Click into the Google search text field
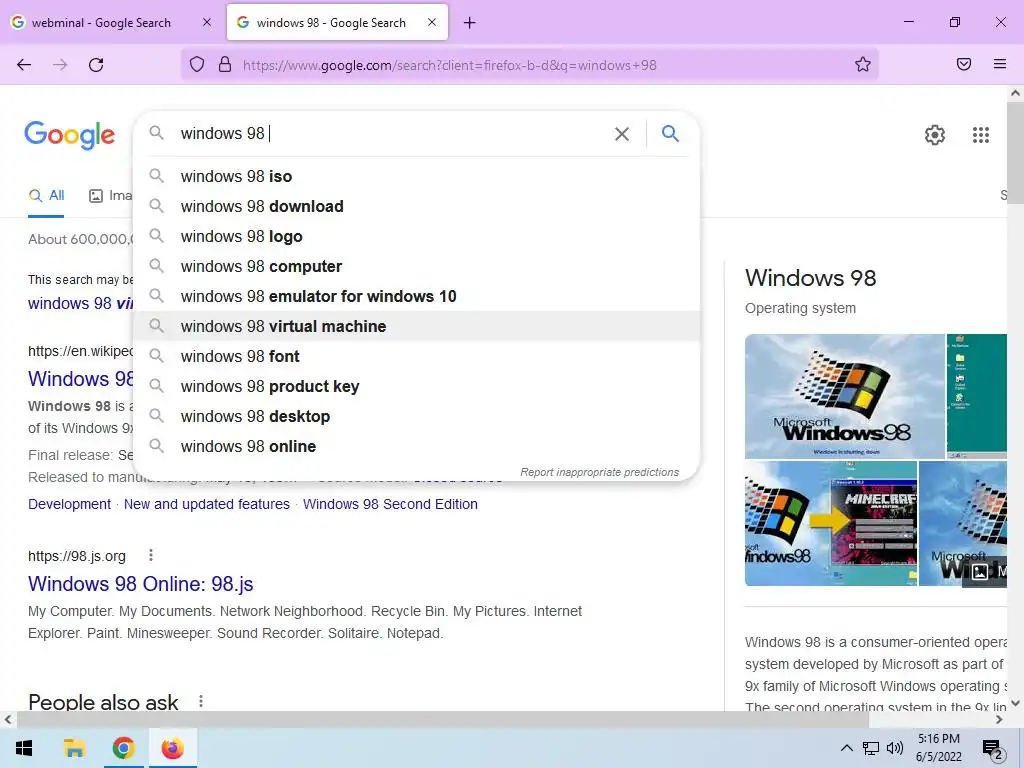The width and height of the screenshot is (1024, 768). pos(392,133)
